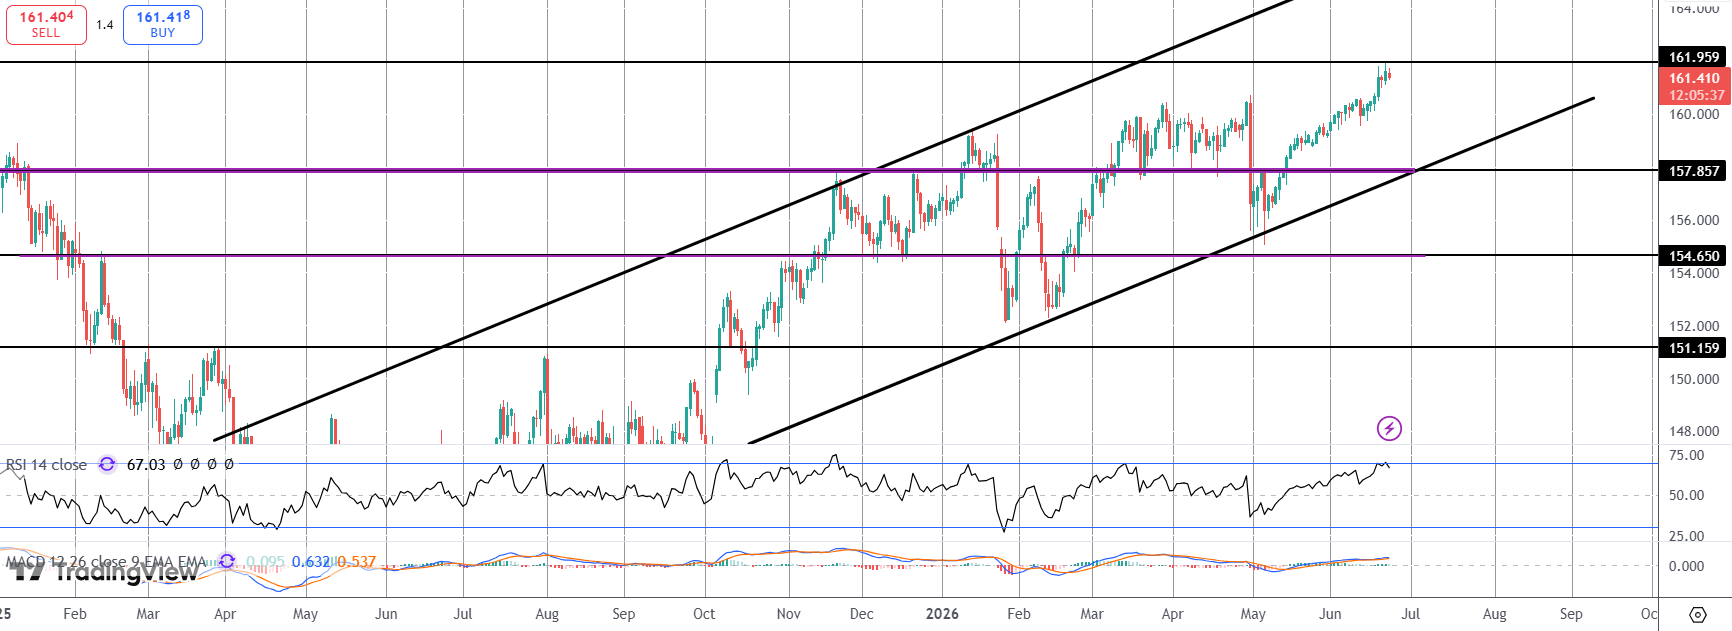Click the MACD indicator refresh icon

227,561
